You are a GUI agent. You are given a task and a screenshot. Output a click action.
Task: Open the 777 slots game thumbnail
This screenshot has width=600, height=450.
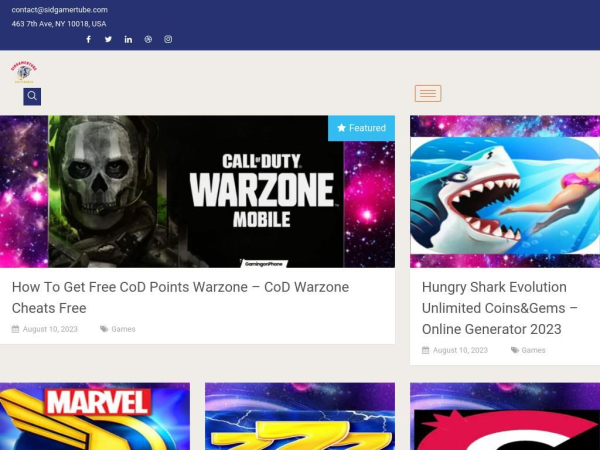point(300,416)
